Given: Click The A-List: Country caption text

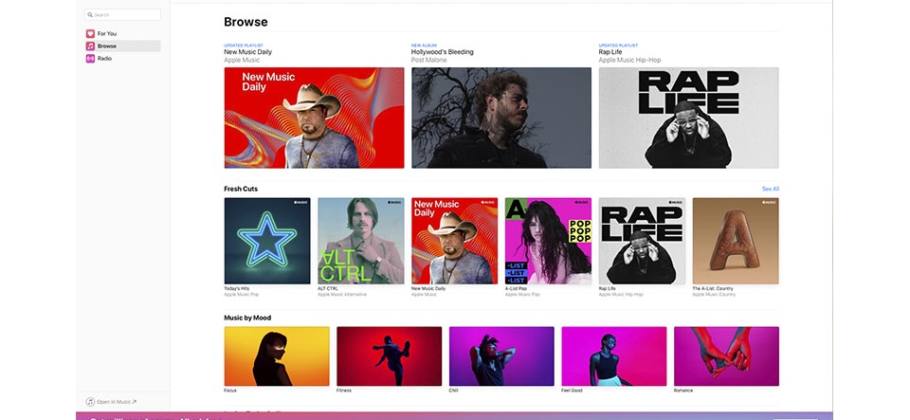Looking at the screenshot, I should [713, 288].
